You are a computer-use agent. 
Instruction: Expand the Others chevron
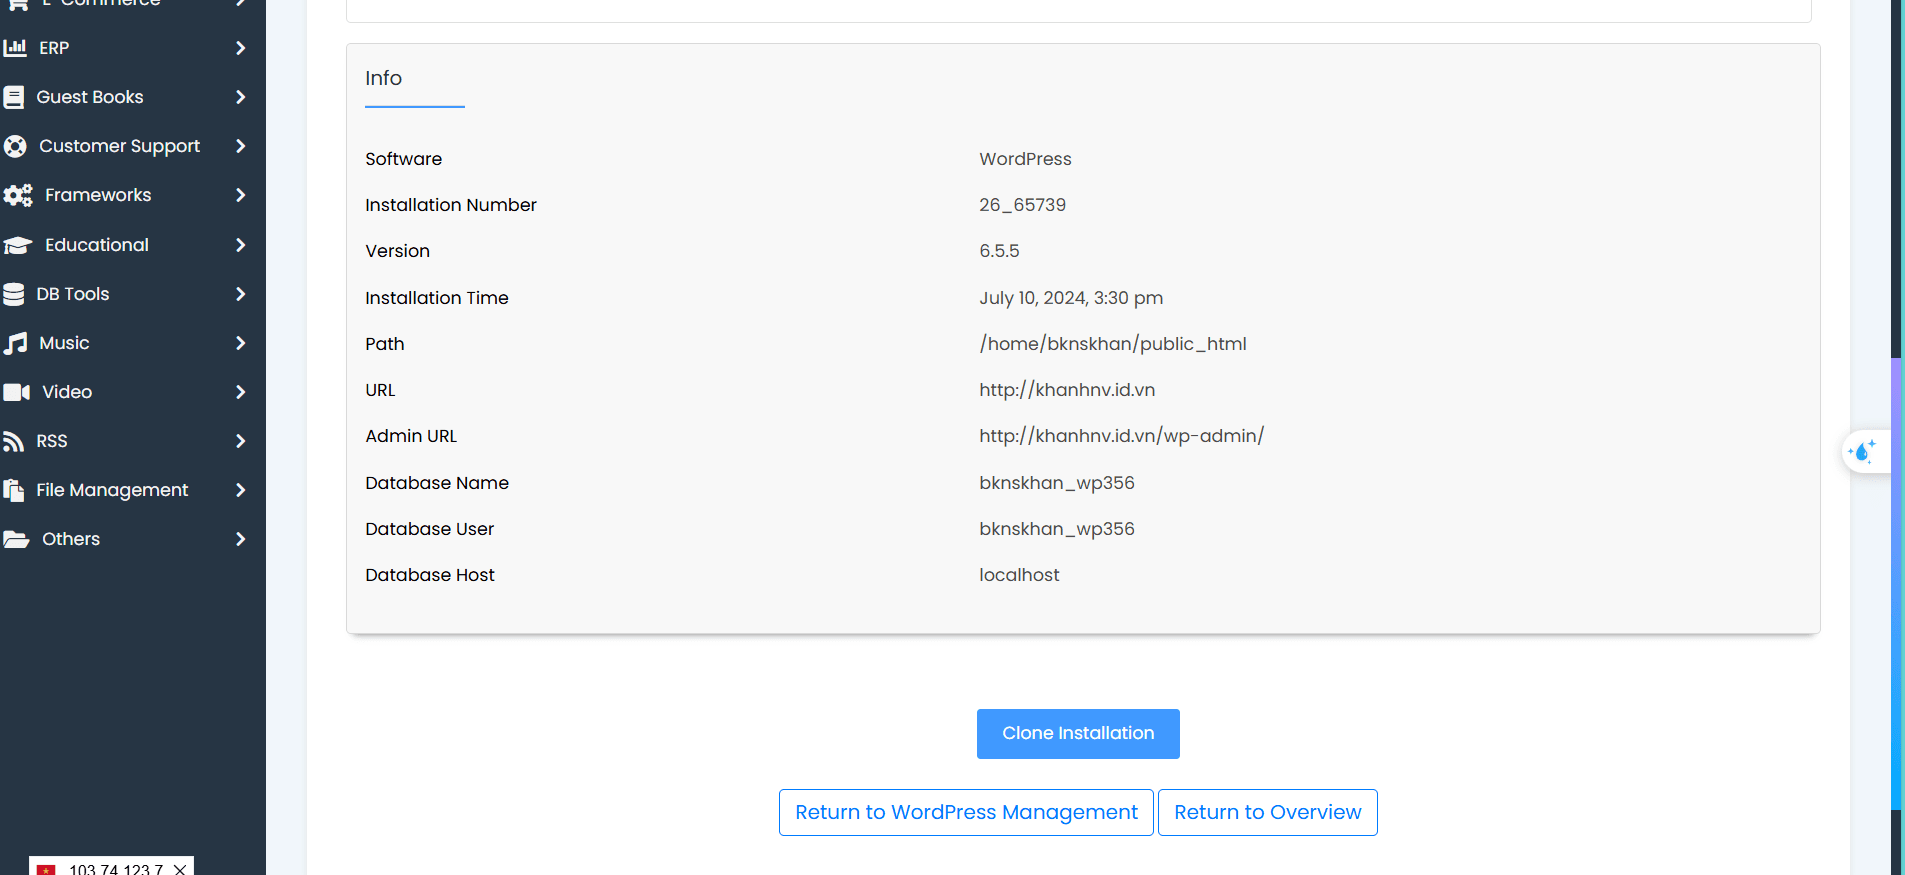click(240, 539)
